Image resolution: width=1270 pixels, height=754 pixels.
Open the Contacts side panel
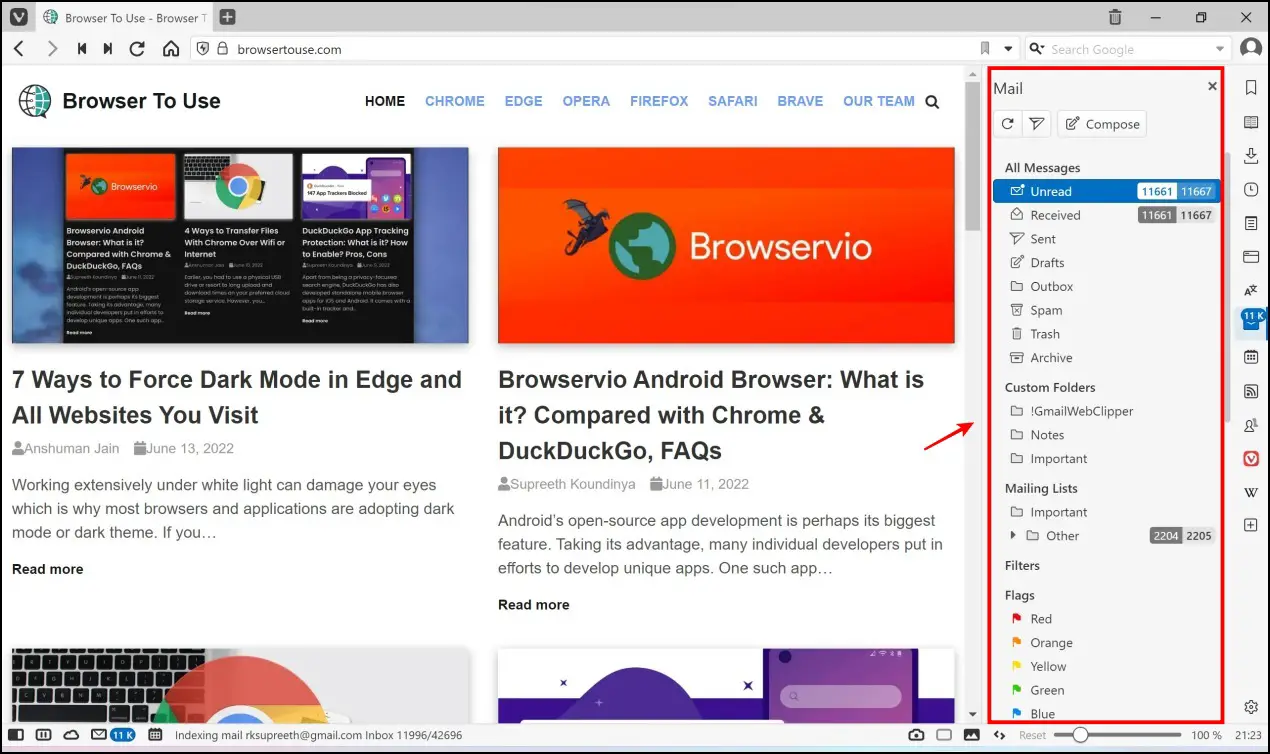point(1251,425)
